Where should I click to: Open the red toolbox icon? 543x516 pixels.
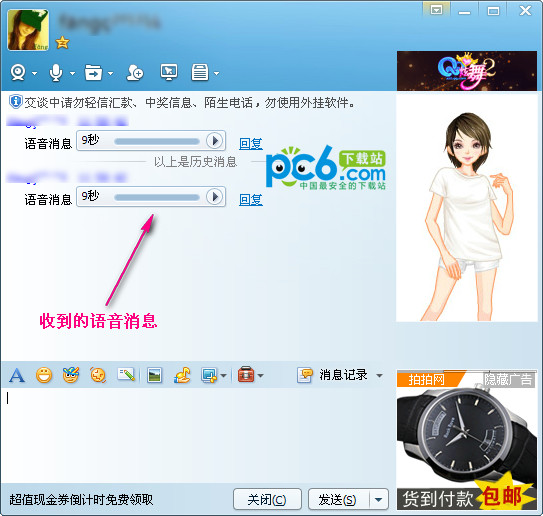tap(246, 375)
